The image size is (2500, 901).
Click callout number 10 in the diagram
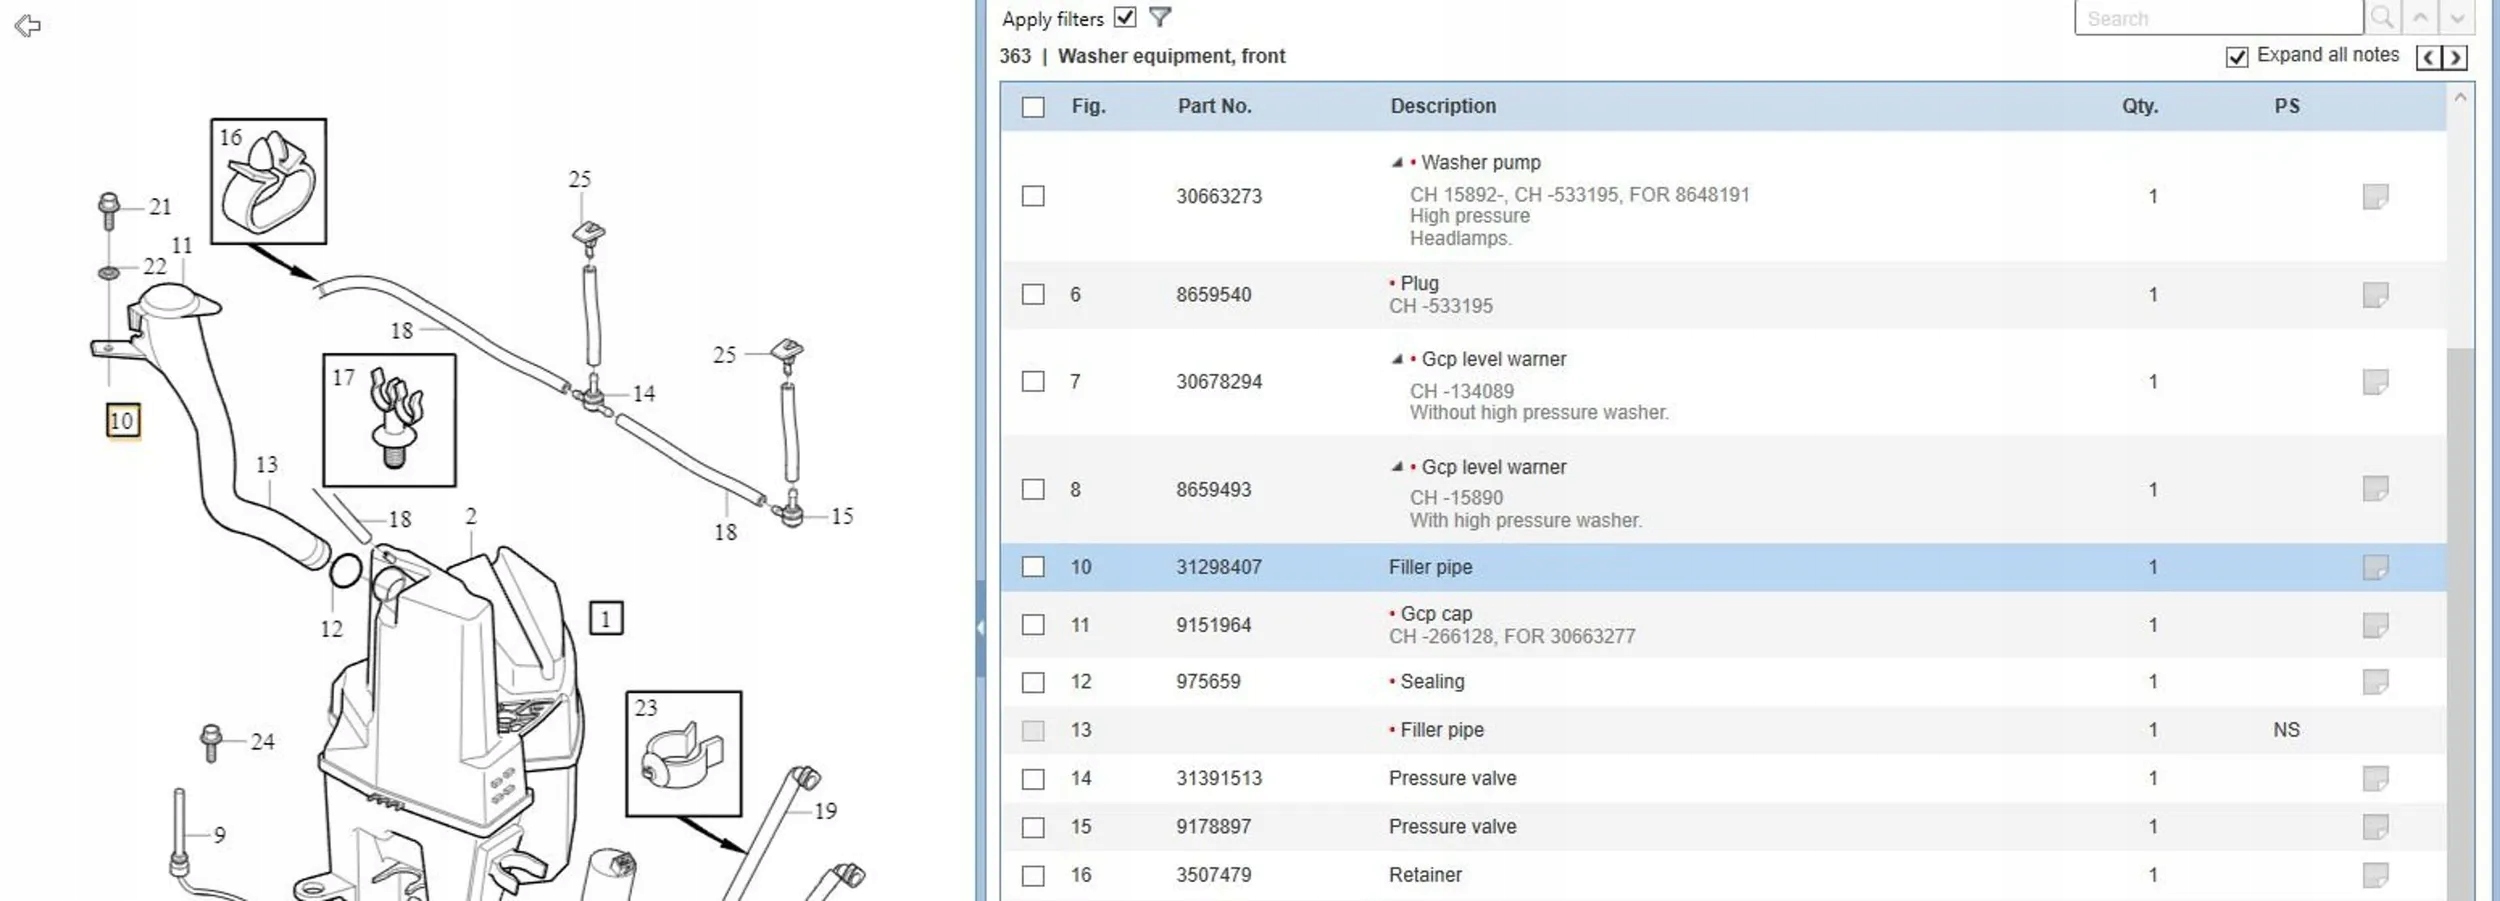point(122,421)
